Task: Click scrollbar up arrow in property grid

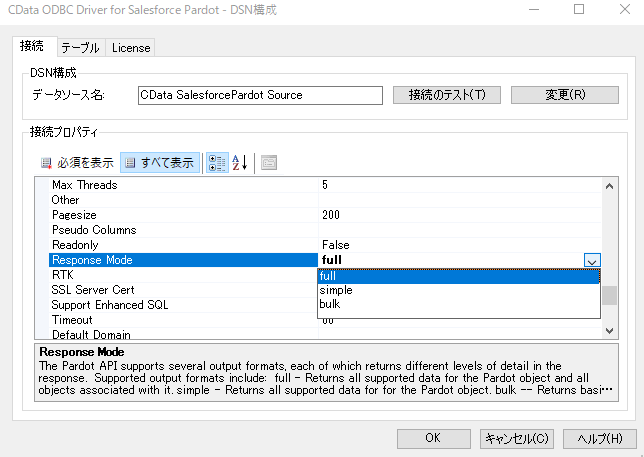Action: pyautogui.click(x=610, y=186)
